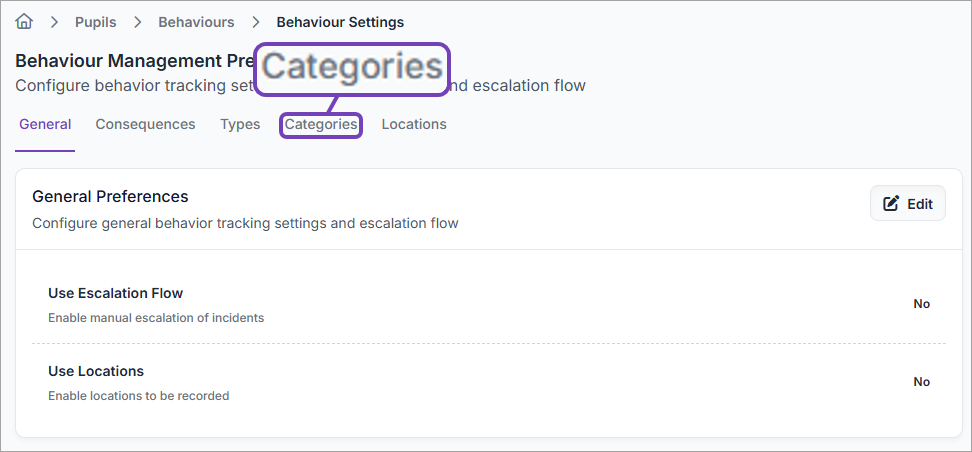972x452 pixels.
Task: Switch to the Types tab
Action: click(x=240, y=125)
